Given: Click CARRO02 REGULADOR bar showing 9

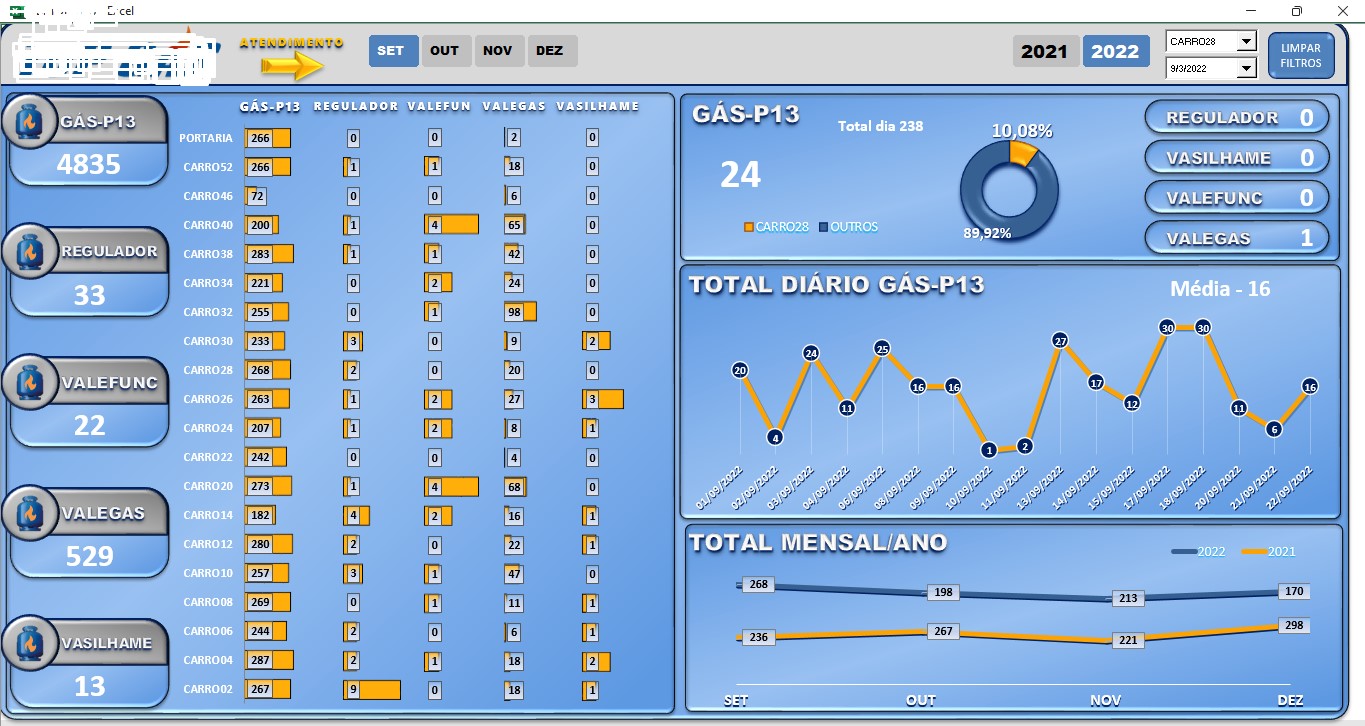Looking at the screenshot, I should 371,689.
